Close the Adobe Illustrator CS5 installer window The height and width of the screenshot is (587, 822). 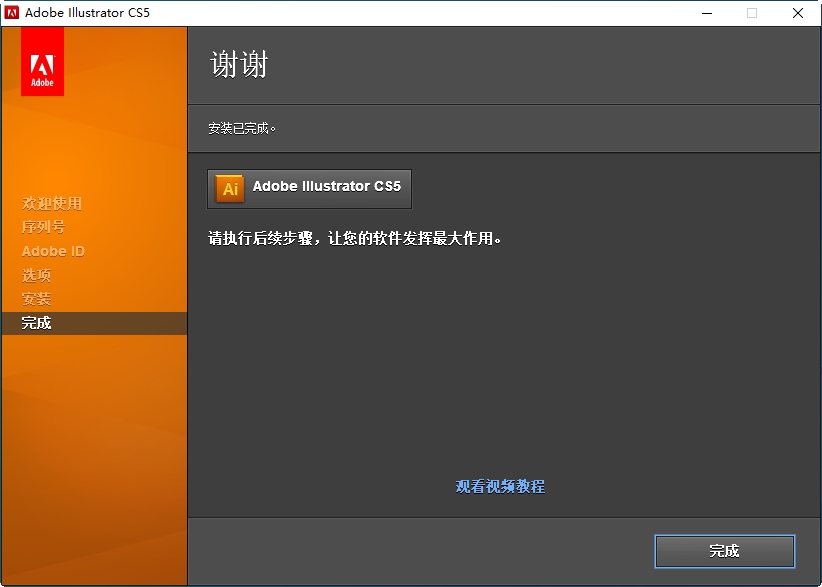tap(798, 13)
